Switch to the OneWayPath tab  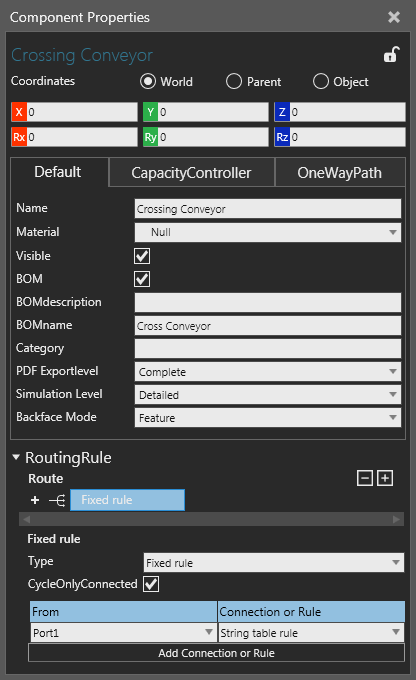coord(340,173)
